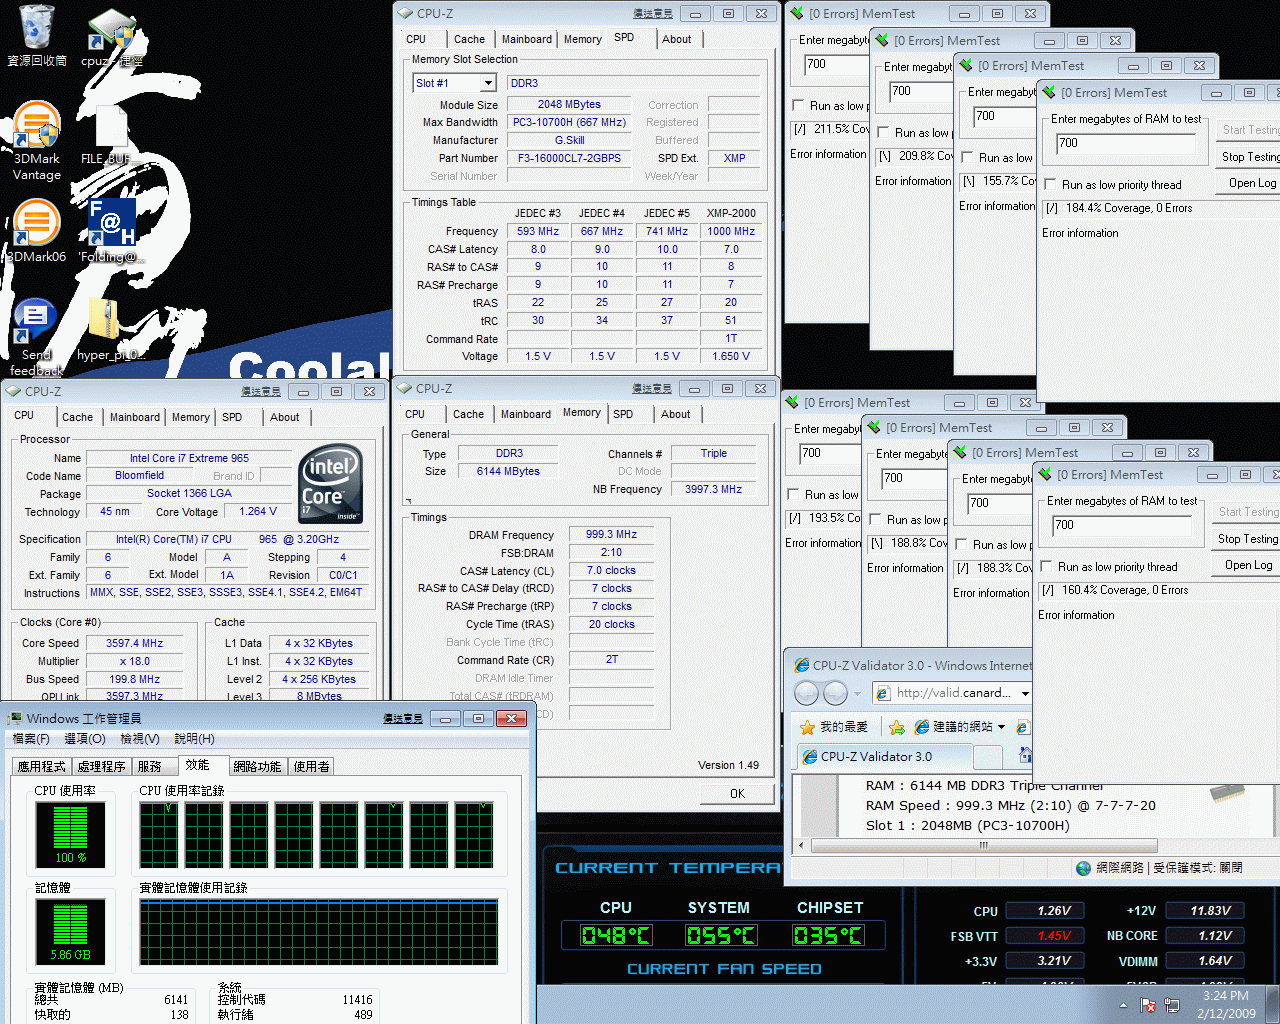Screen dimensions: 1280x1024
Task: Click the page icon inside the IE address bar
Action: (883, 693)
